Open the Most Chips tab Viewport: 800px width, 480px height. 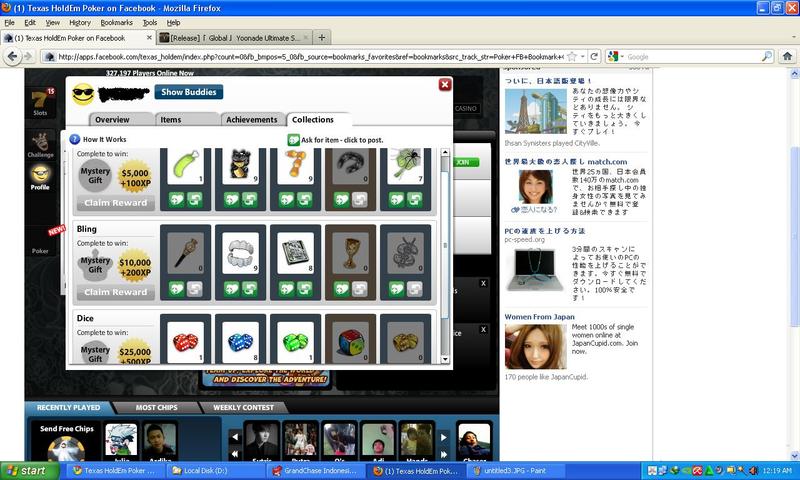(x=157, y=408)
